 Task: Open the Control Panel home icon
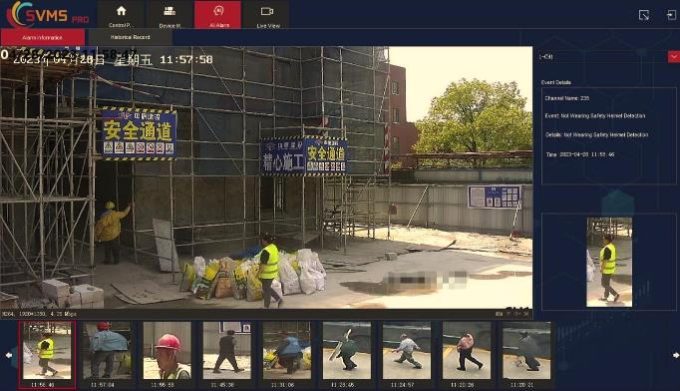click(121, 15)
